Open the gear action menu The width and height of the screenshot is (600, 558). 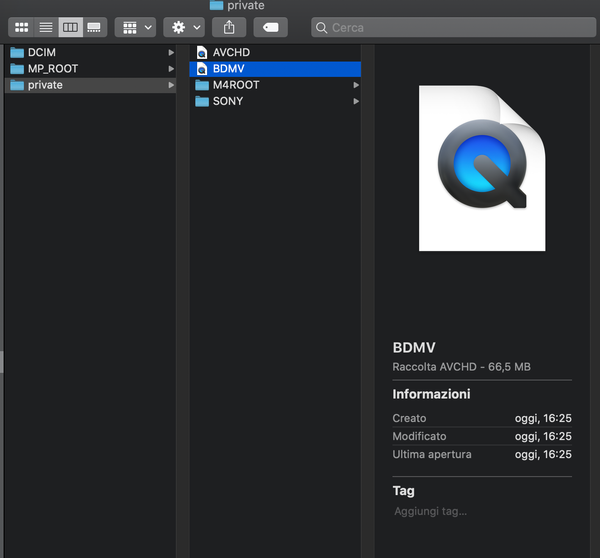[186, 27]
